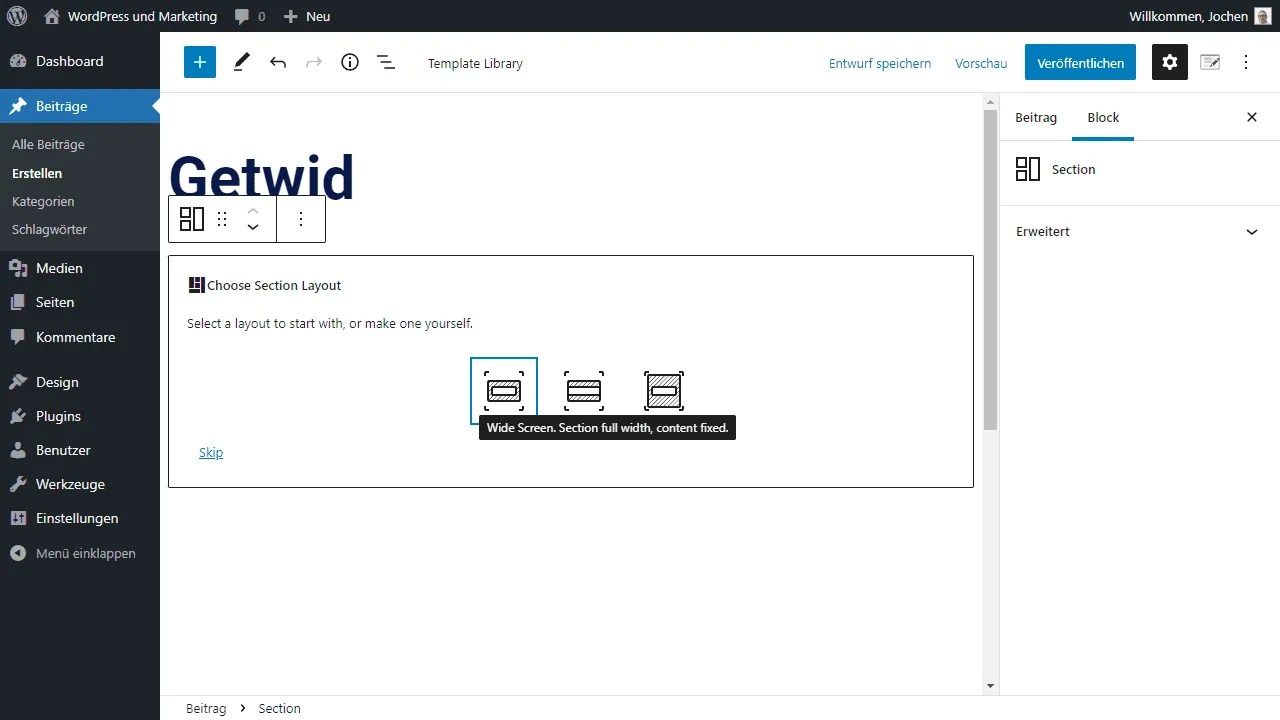Click the Section block type toolbar icon
The image size is (1280, 720).
192,219
